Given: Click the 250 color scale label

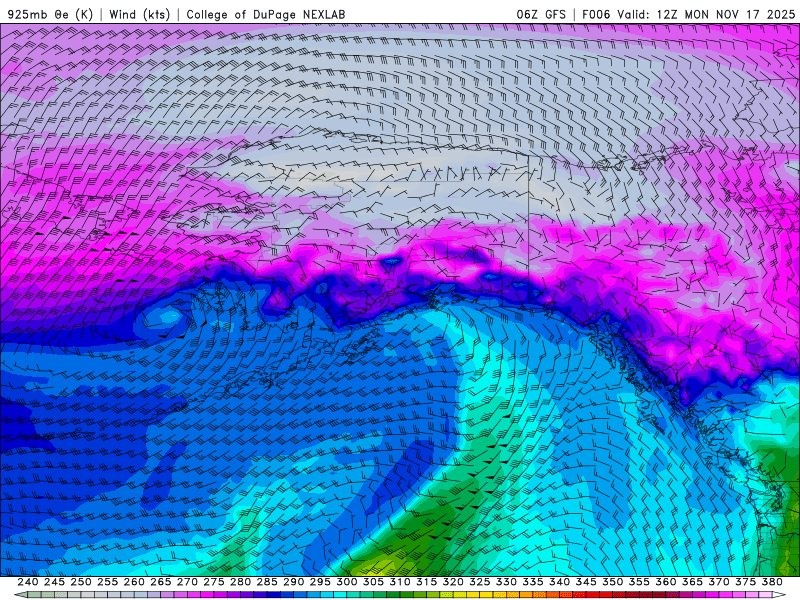Looking at the screenshot, I should click(81, 582).
